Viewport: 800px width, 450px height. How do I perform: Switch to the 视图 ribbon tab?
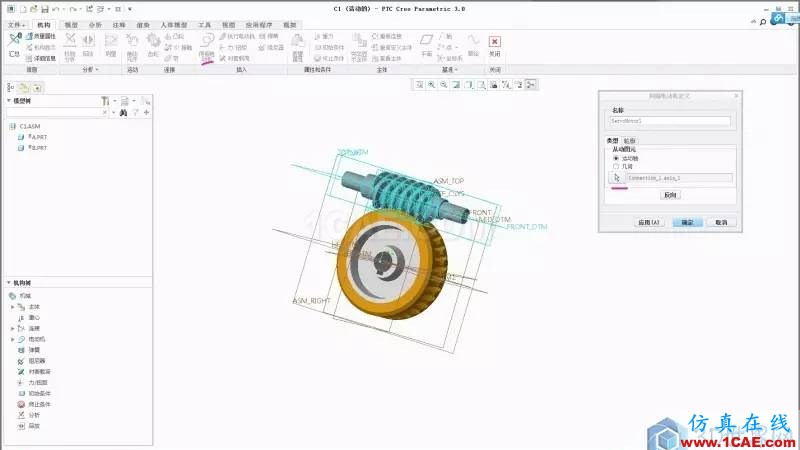[228, 25]
